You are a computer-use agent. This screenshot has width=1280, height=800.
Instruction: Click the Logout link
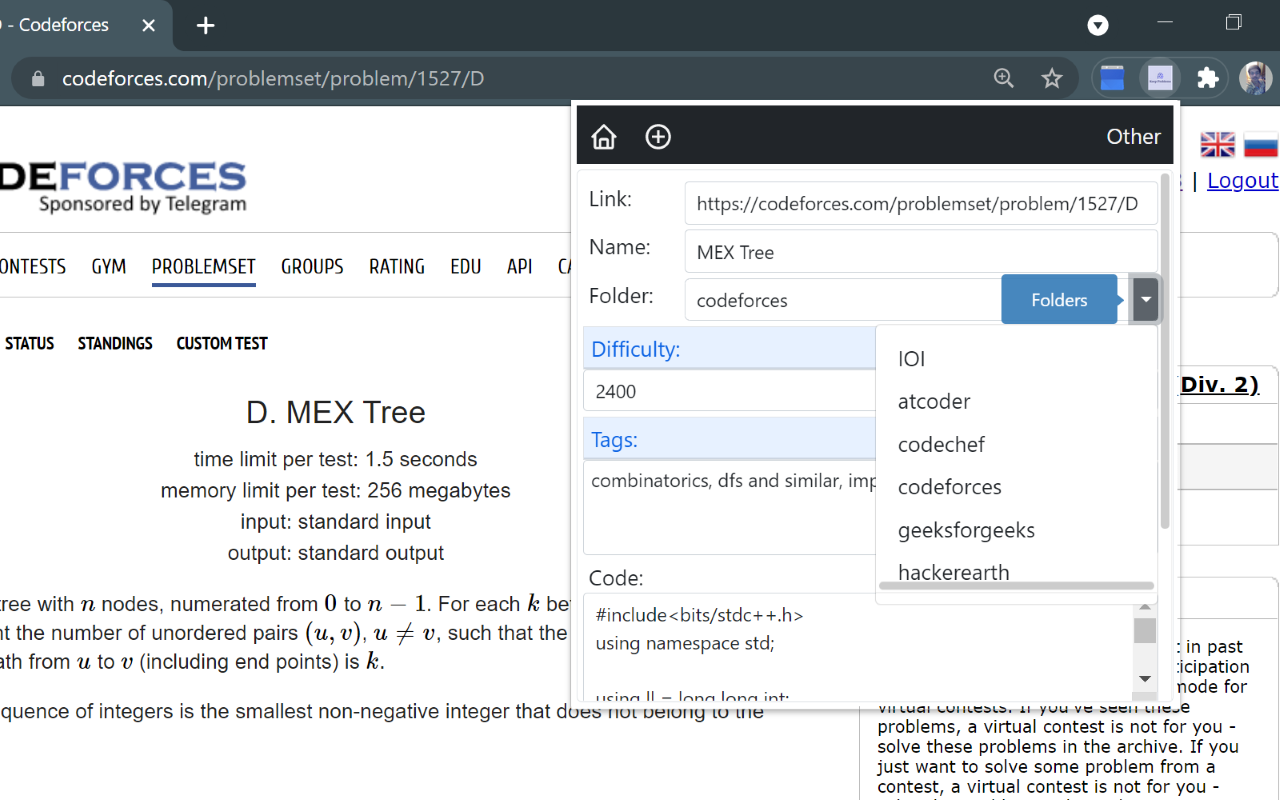point(1242,181)
